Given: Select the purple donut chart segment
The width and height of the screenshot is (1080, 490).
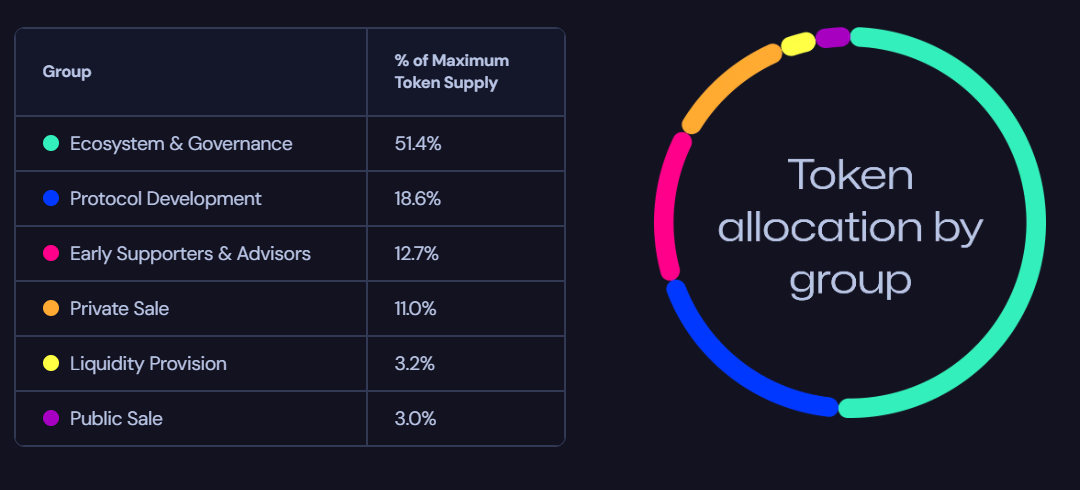Looking at the screenshot, I should [x=832, y=37].
